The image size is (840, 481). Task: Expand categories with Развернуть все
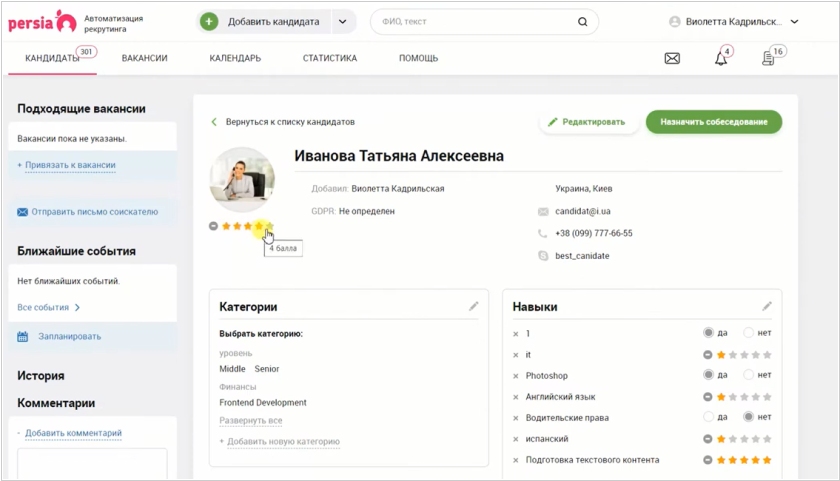(251, 421)
